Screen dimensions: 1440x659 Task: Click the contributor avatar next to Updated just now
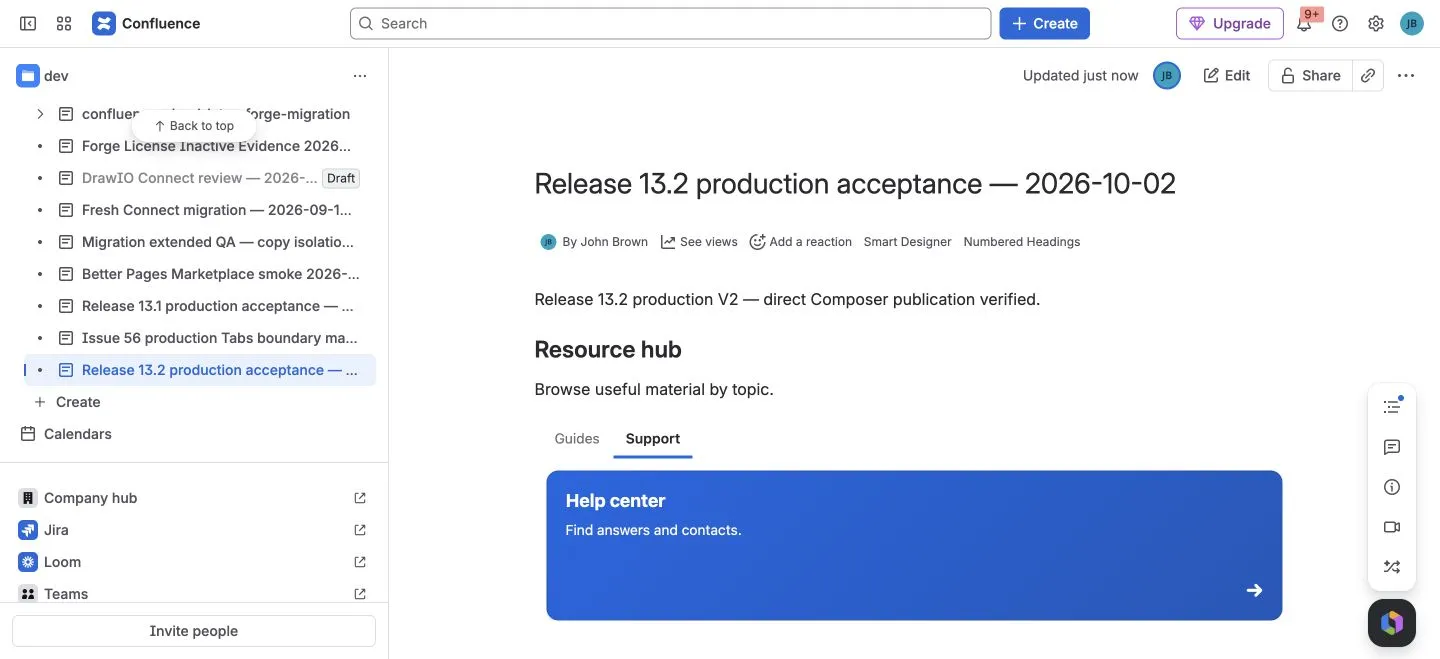[1166, 75]
